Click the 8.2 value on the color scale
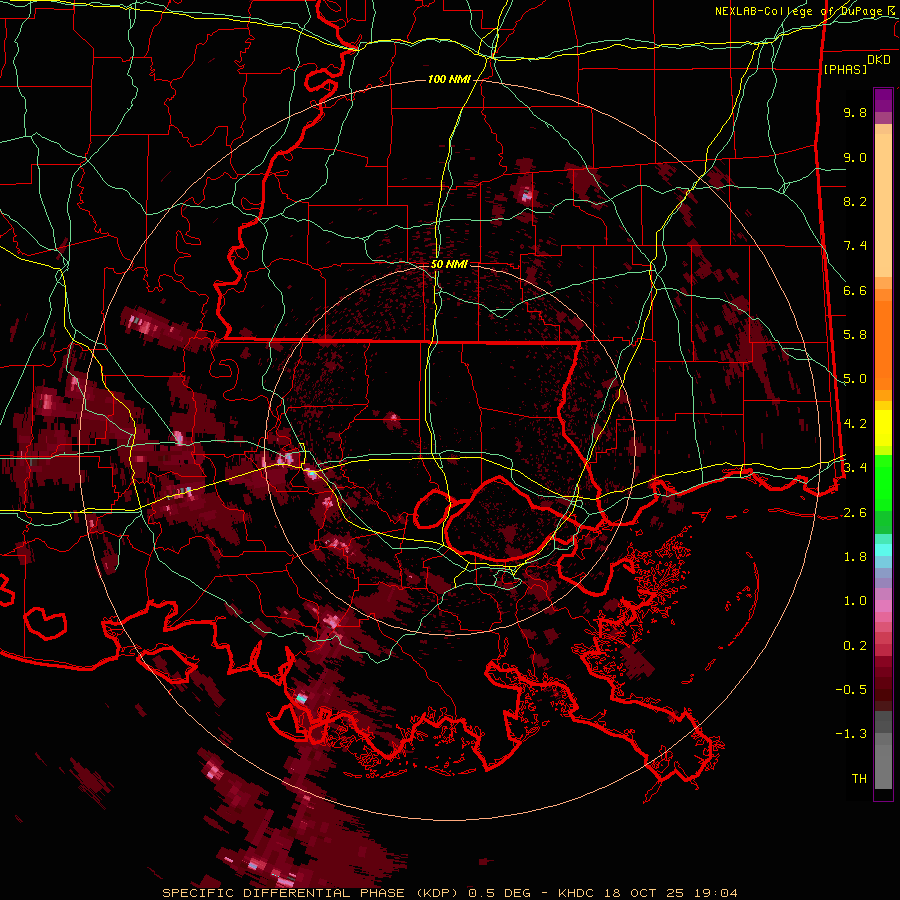 click(x=855, y=201)
